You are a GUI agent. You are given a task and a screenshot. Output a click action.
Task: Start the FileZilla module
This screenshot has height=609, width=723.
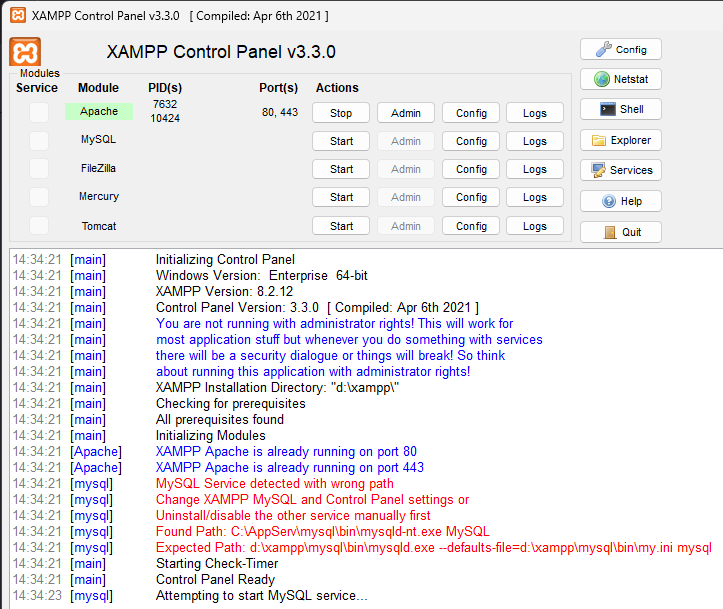tap(341, 169)
